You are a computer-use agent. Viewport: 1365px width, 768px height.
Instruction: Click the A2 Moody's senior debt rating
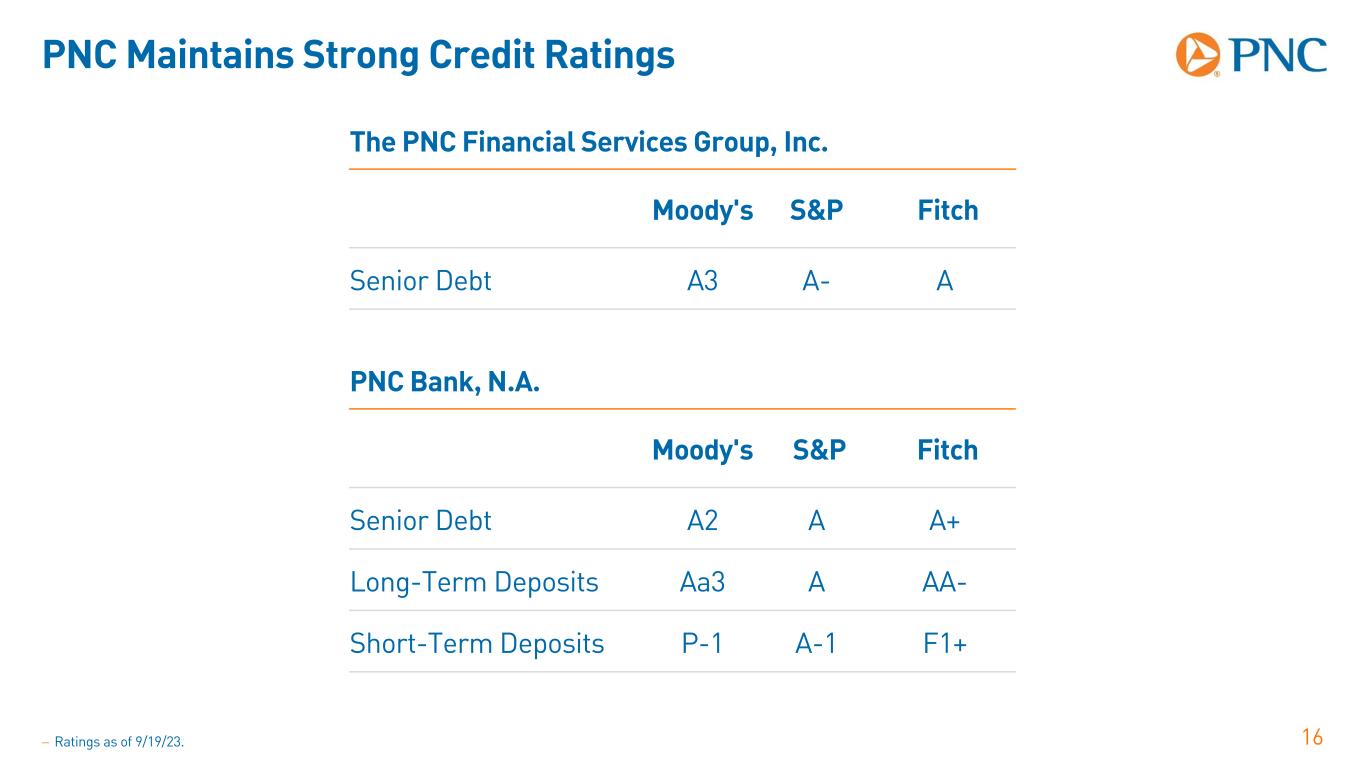coord(702,521)
